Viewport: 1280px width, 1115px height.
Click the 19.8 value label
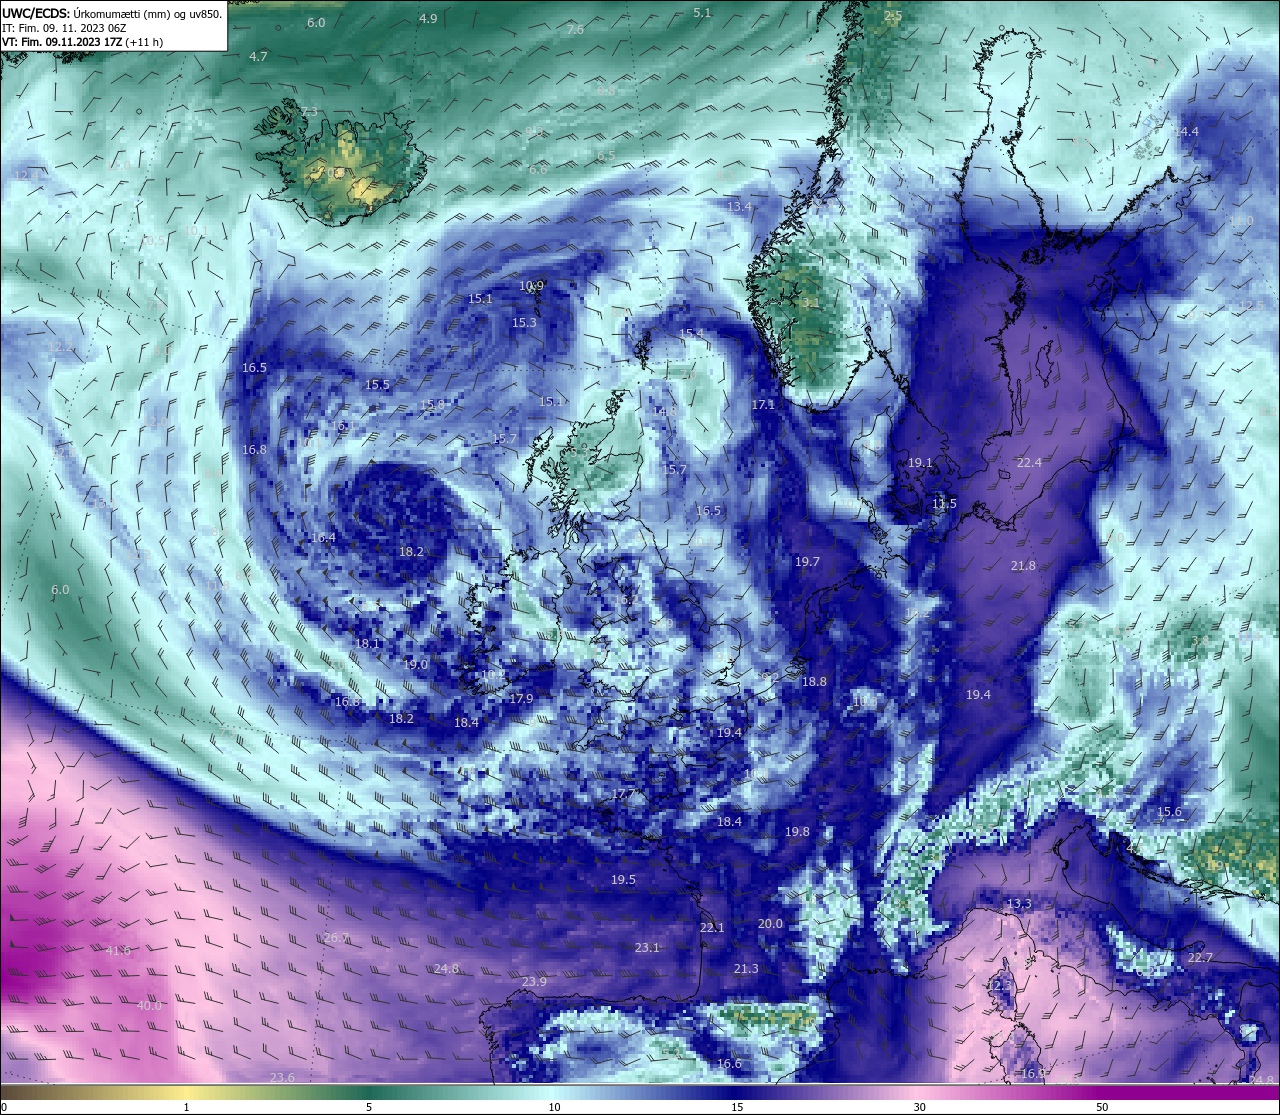tap(797, 832)
